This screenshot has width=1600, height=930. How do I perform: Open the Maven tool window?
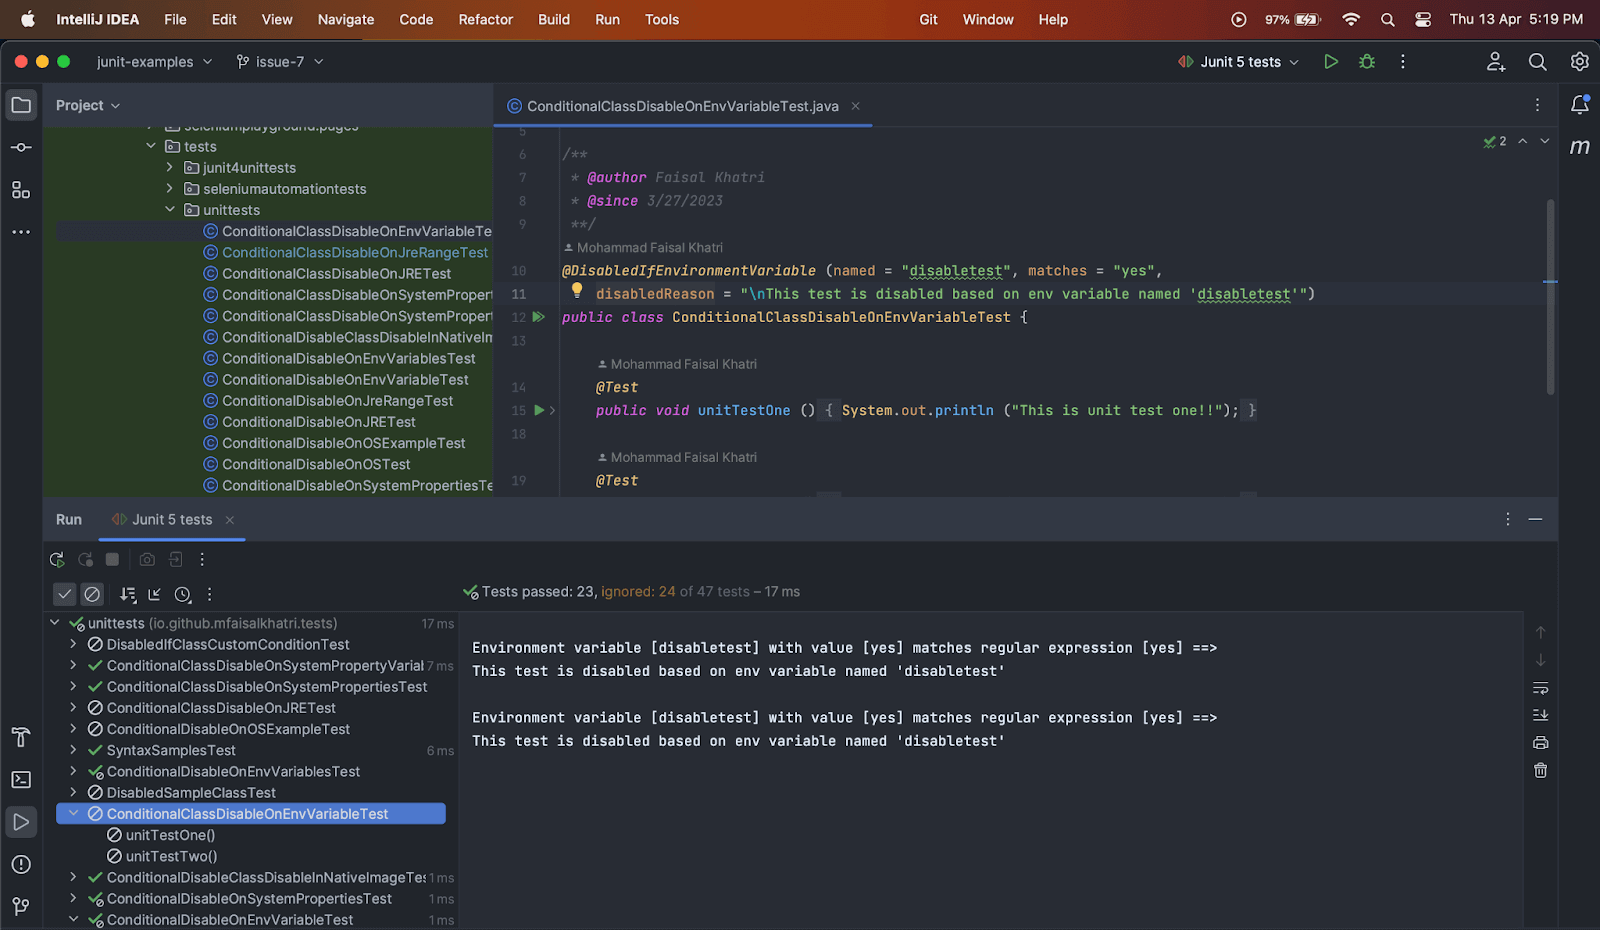[1579, 147]
